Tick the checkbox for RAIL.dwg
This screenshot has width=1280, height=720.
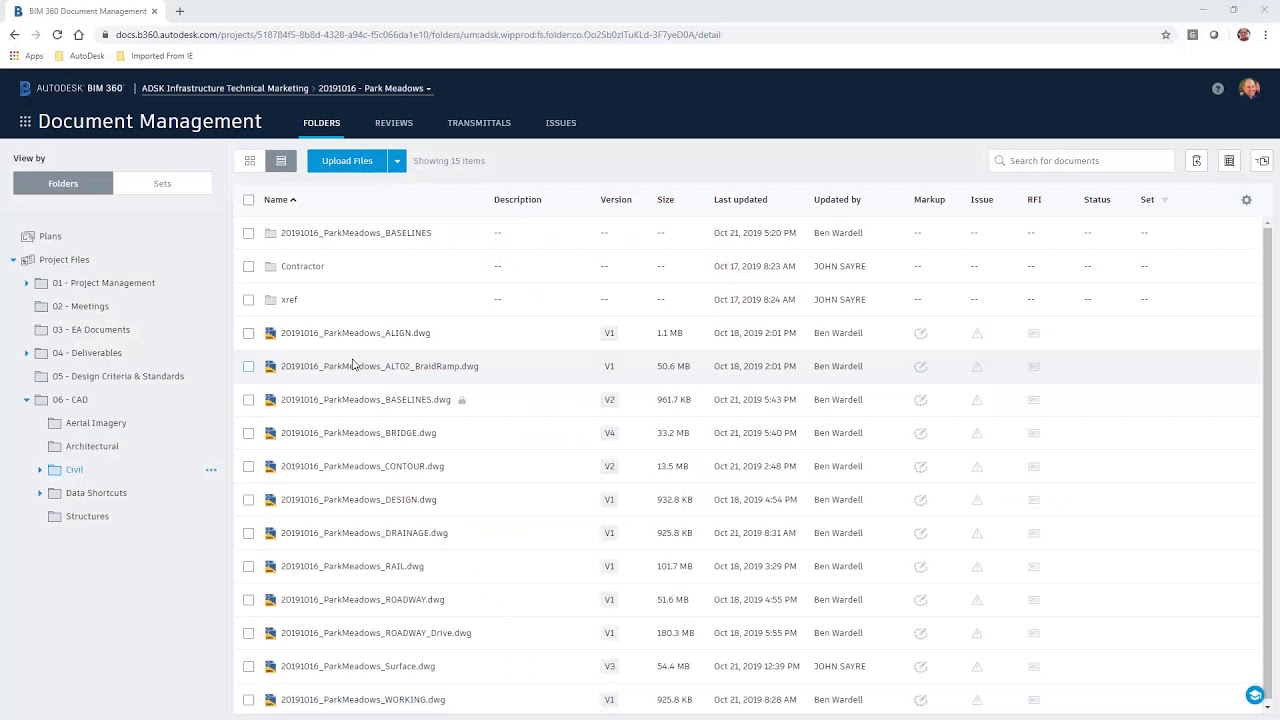[x=249, y=567]
